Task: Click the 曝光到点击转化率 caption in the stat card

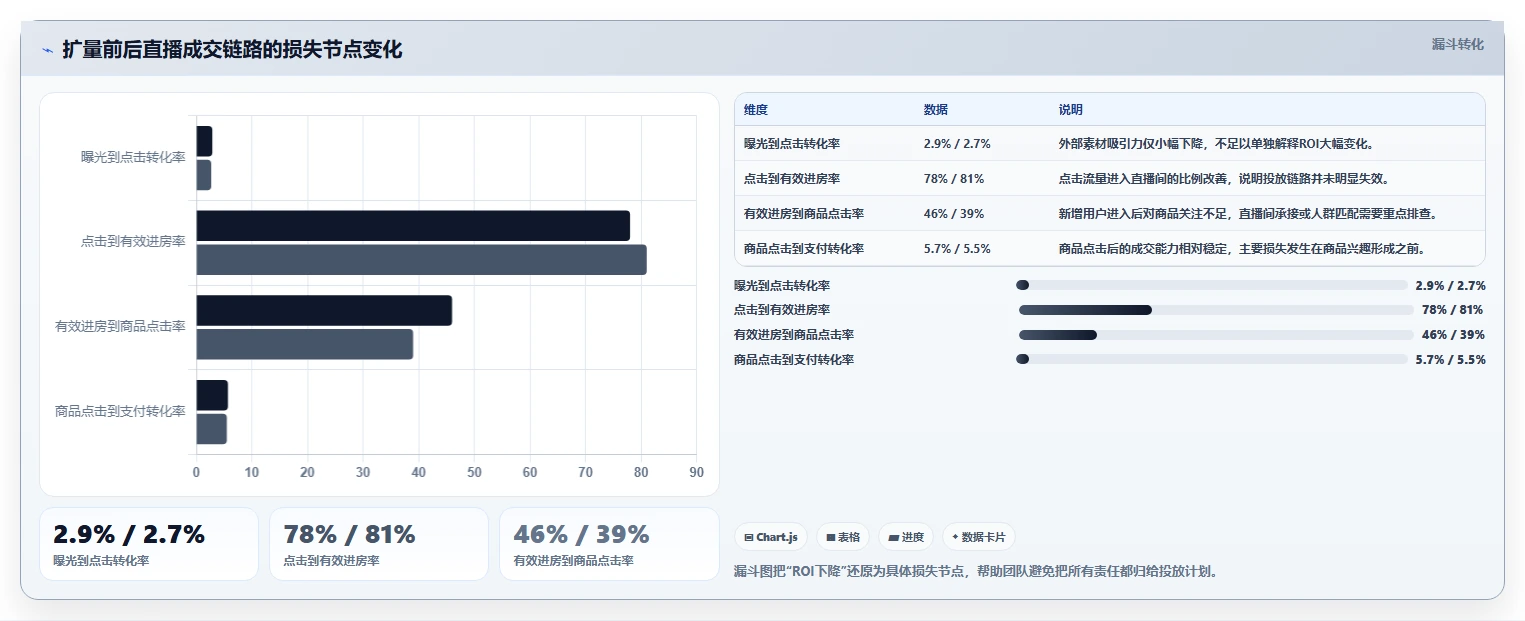Action: coord(101,561)
